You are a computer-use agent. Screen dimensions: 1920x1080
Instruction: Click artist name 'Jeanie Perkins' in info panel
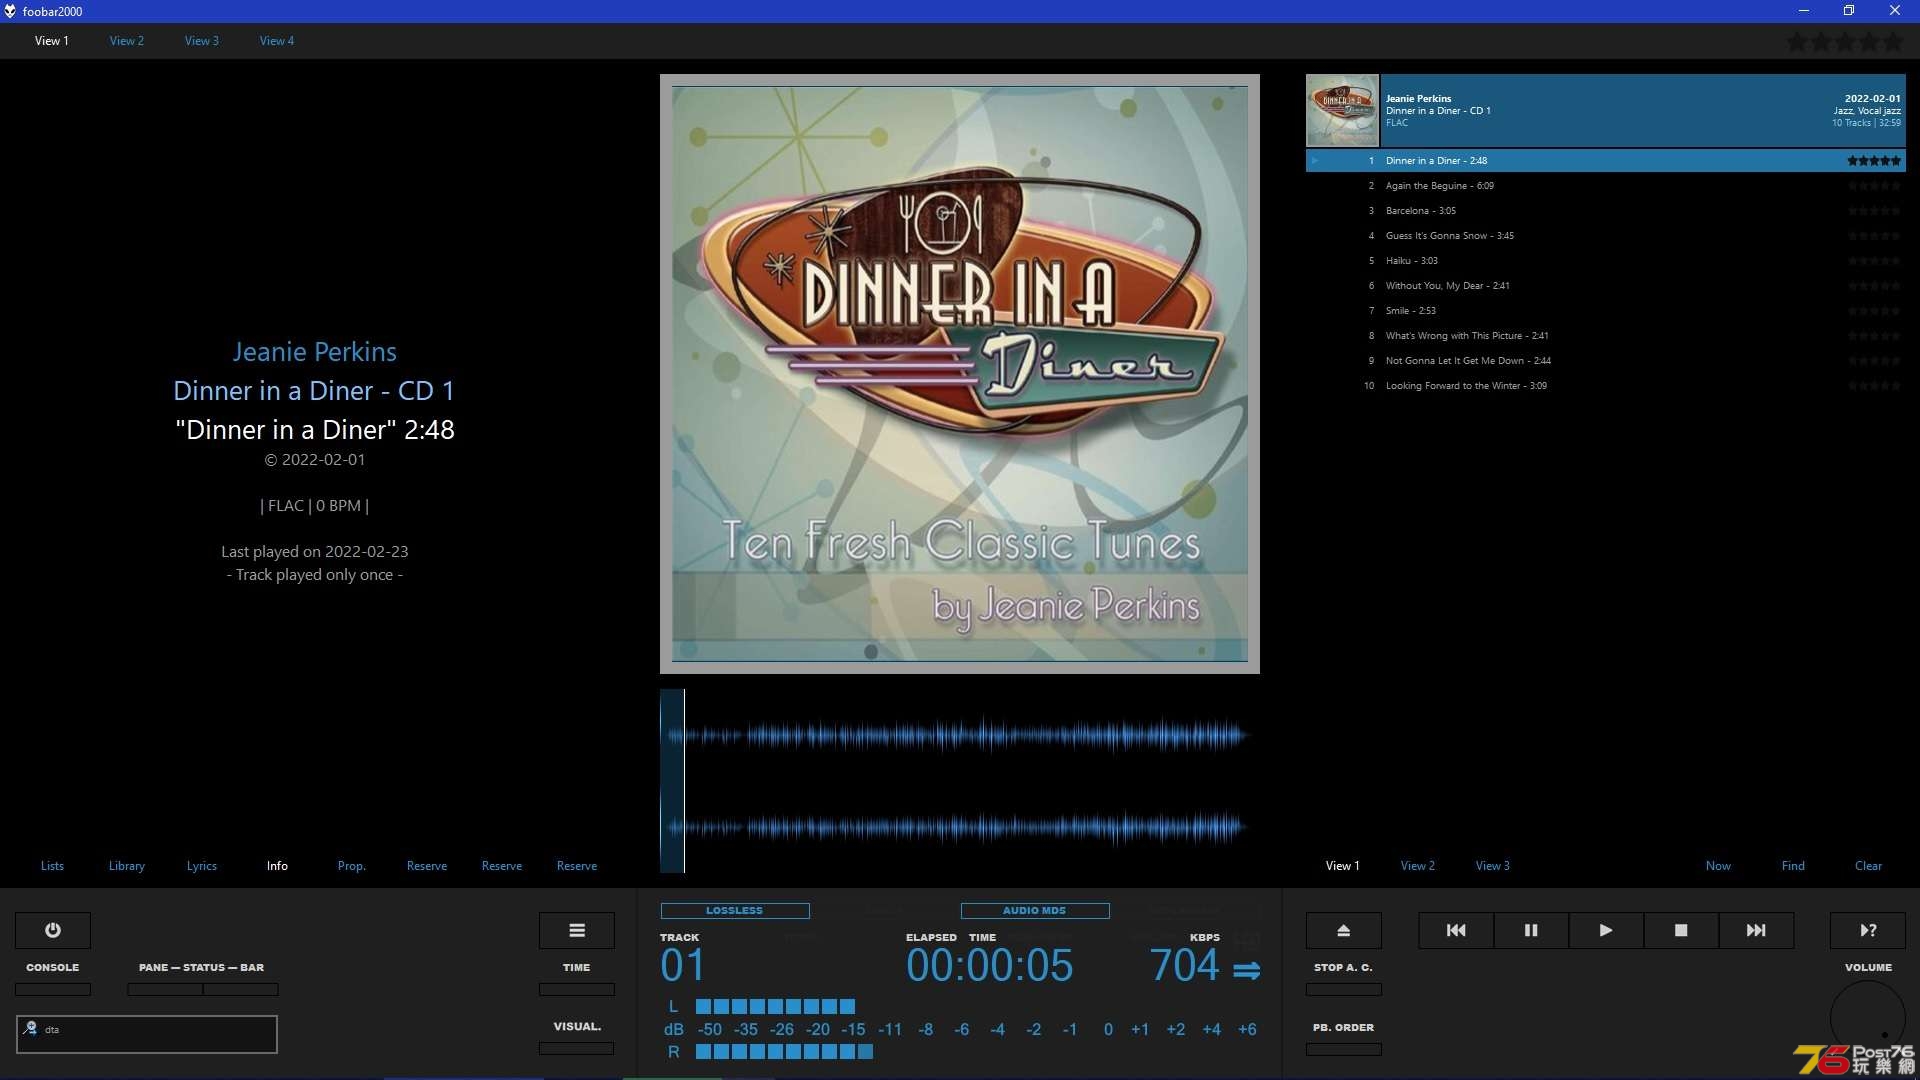click(315, 352)
